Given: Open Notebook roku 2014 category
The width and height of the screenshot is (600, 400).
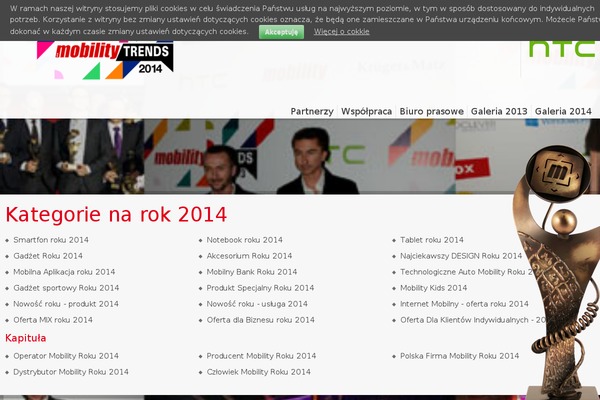Looking at the screenshot, I should click(x=245, y=240).
